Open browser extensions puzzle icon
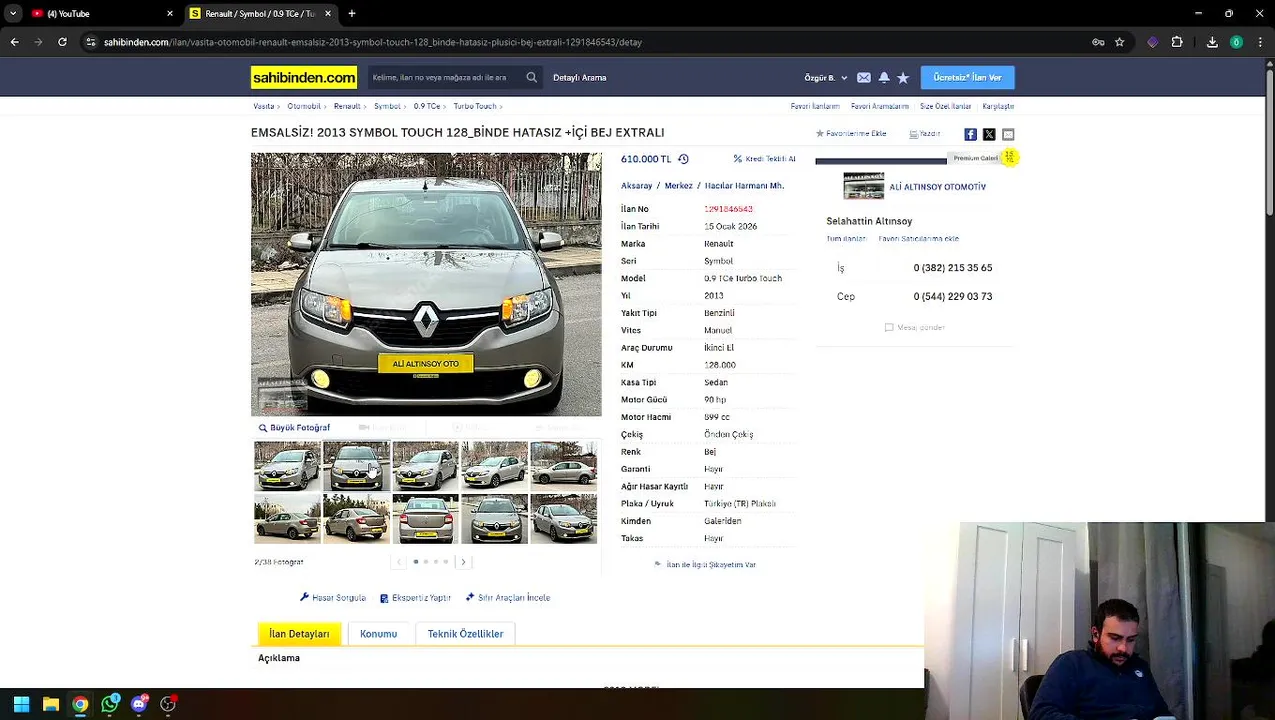This screenshot has height=720, width=1275. pos(1177,42)
